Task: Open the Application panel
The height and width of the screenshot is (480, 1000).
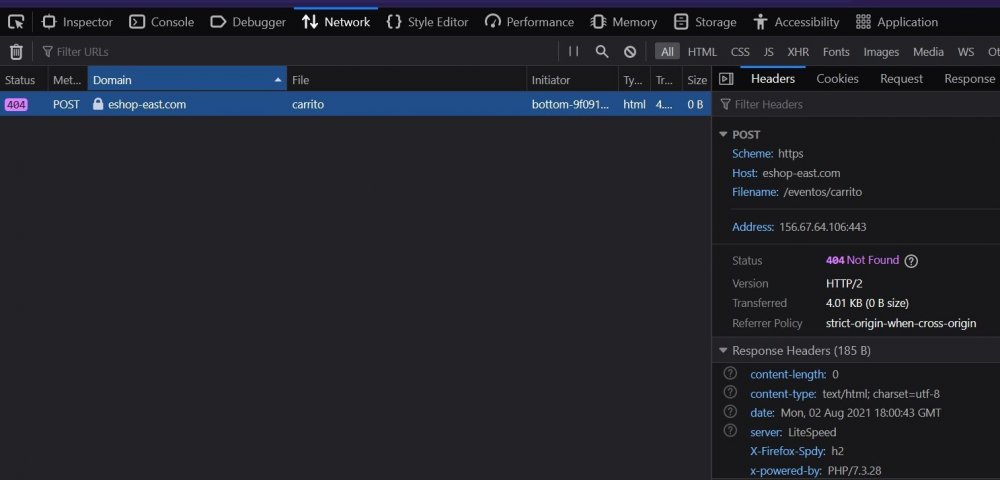Action: pyautogui.click(x=897, y=22)
